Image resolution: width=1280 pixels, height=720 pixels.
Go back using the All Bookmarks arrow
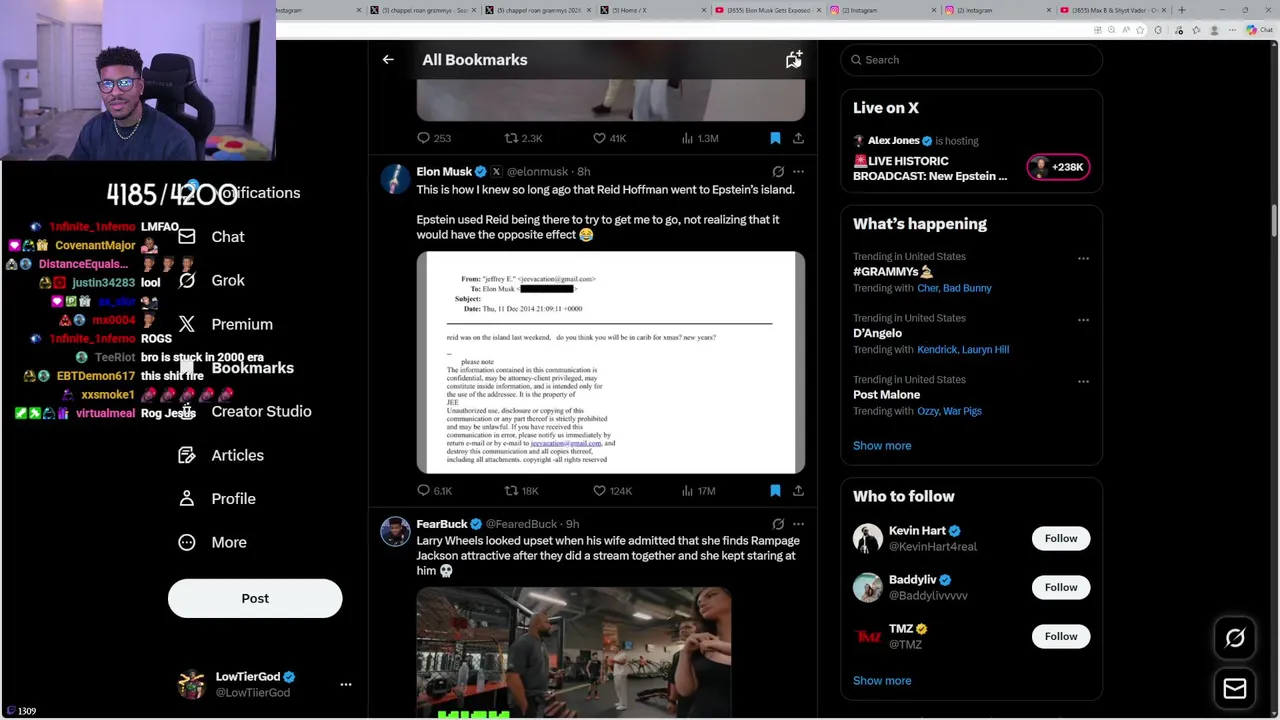[388, 60]
